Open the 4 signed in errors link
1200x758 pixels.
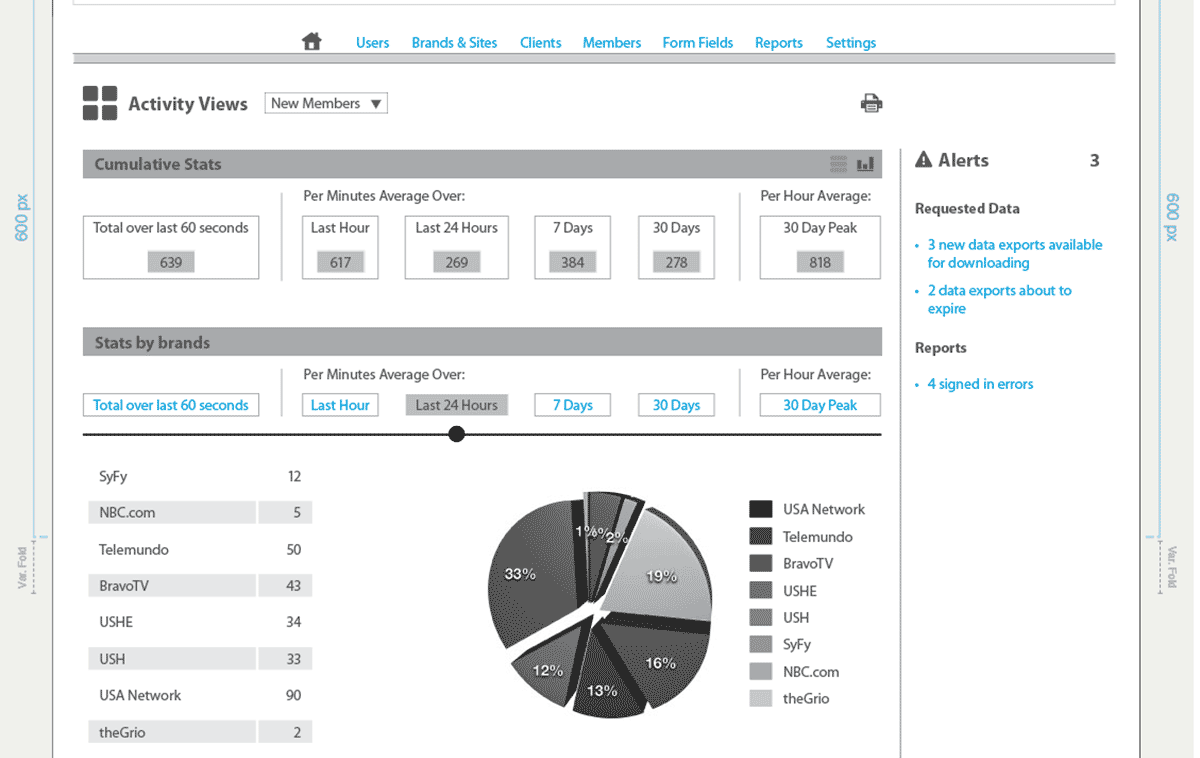pos(979,384)
